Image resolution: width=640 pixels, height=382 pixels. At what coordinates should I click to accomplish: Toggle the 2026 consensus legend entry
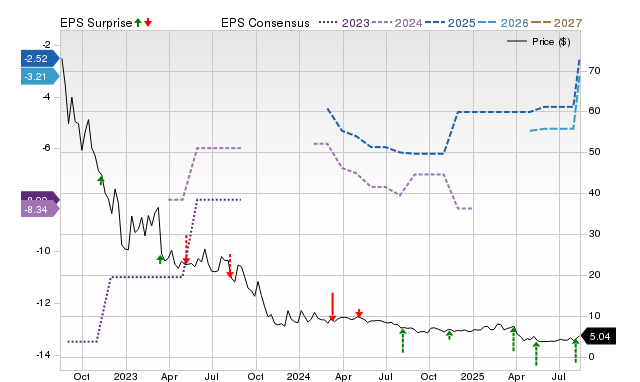pos(503,23)
